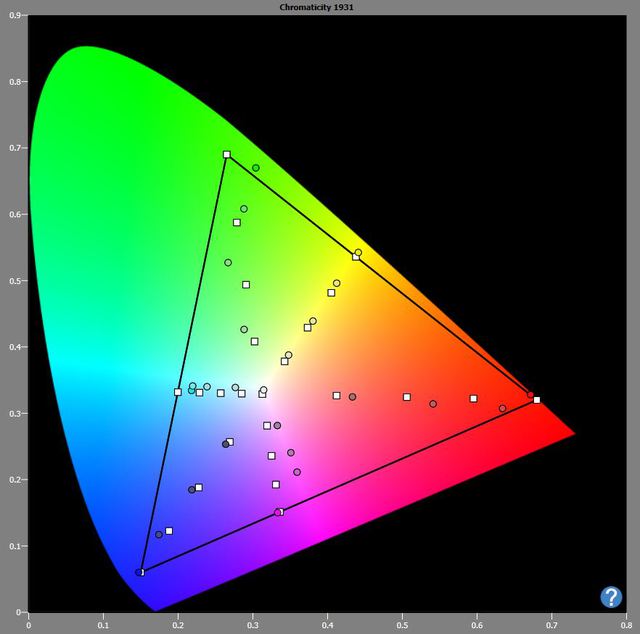640x634 pixels.
Task: Select the green primary target square at triangle top
Action: click(x=227, y=154)
